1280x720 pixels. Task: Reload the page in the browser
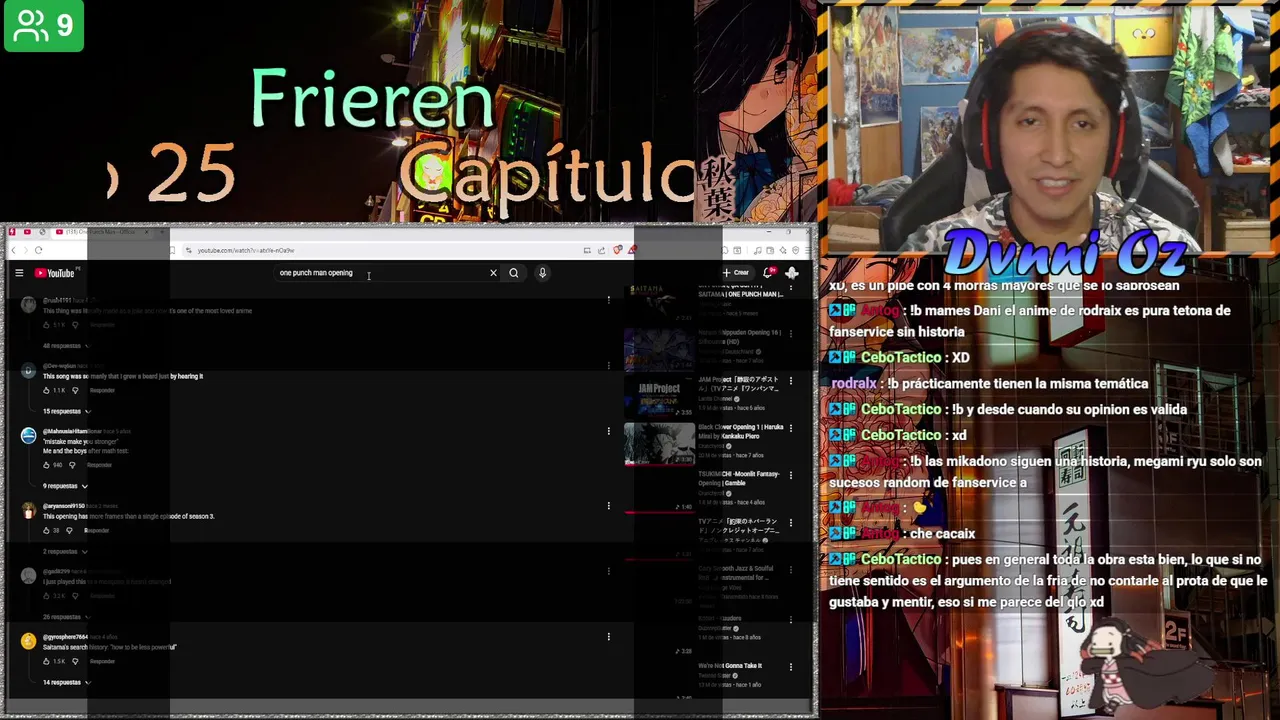(38, 250)
